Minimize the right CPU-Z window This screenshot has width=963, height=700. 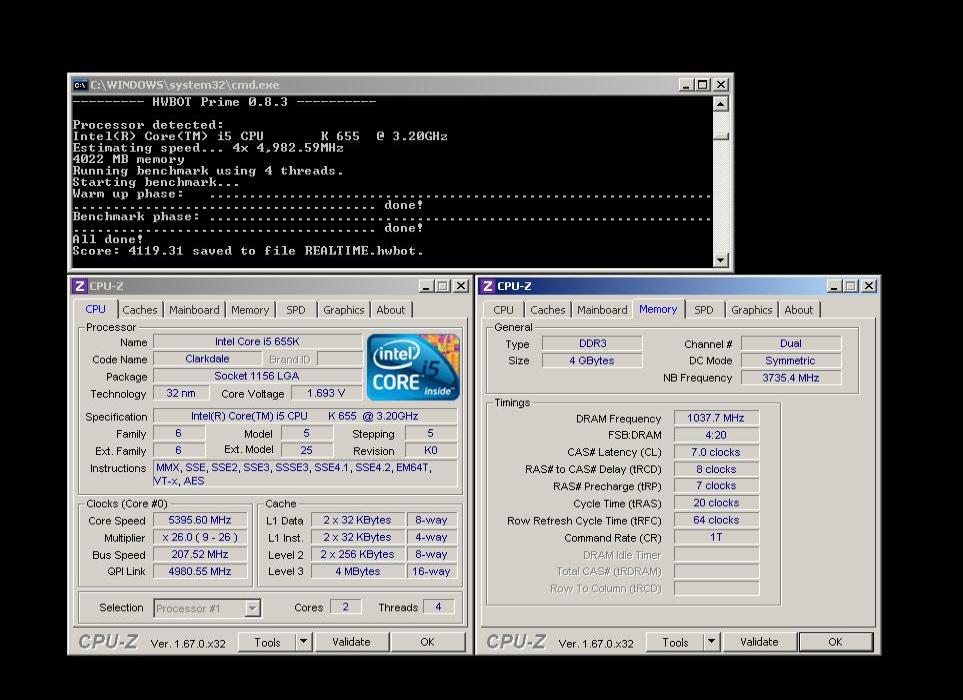pos(833,286)
